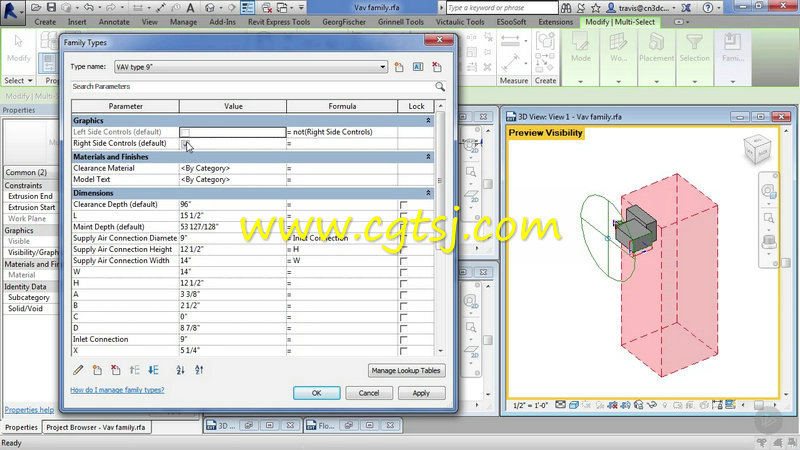Click the New Type icon beside Type name

coord(399,67)
